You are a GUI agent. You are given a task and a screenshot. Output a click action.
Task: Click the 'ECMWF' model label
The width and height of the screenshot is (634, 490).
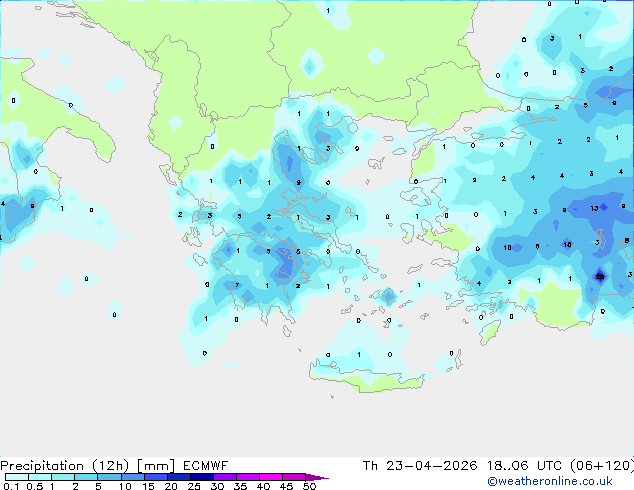(x=205, y=466)
